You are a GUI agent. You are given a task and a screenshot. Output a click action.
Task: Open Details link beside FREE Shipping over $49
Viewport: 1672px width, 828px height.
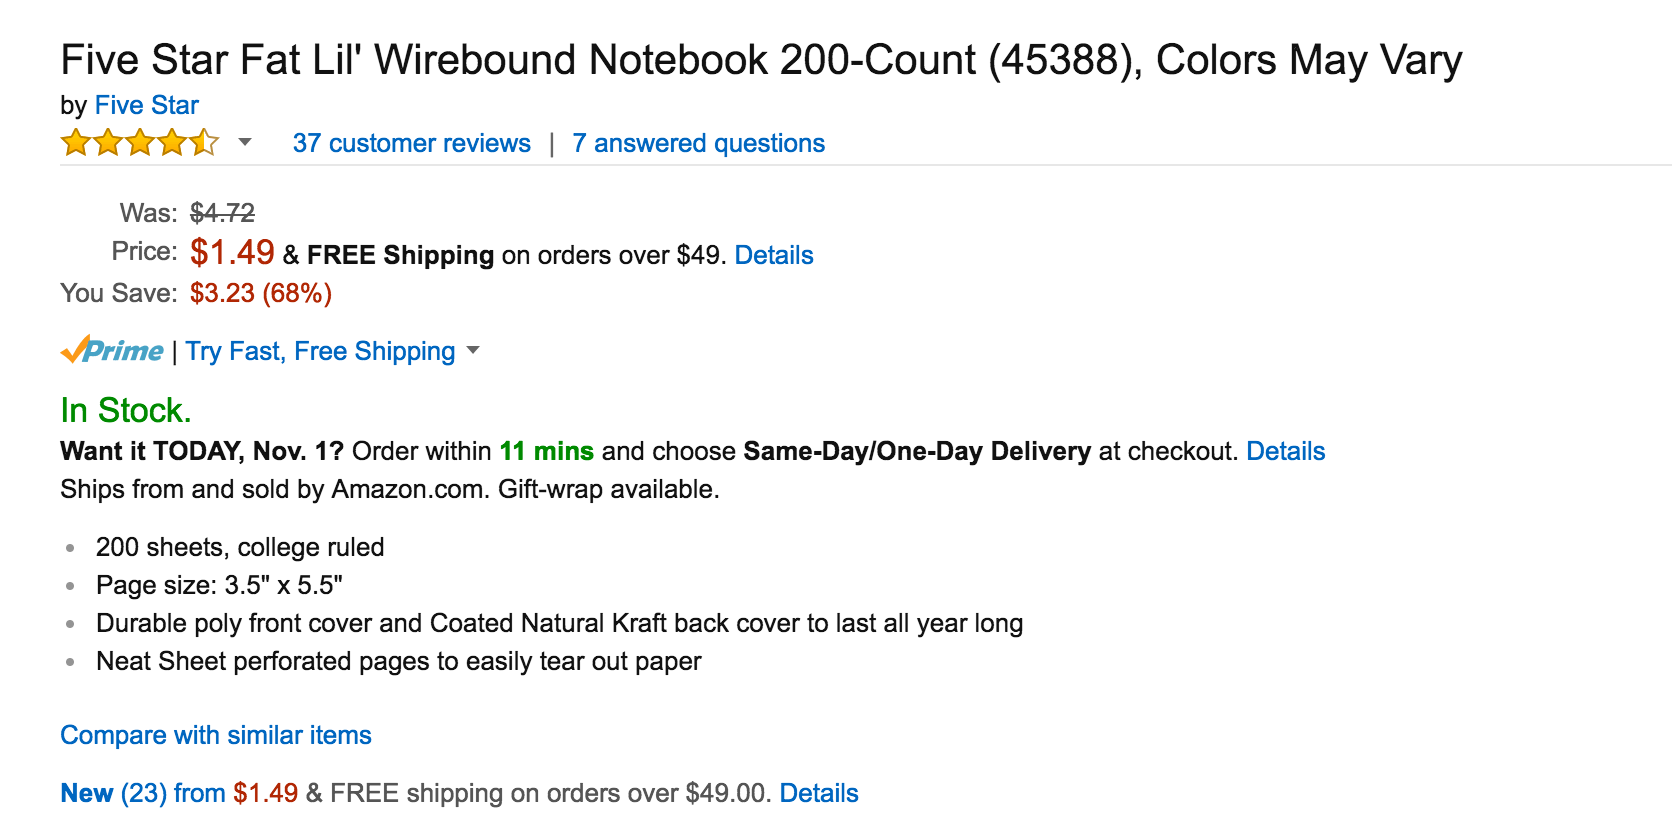pyautogui.click(x=774, y=255)
